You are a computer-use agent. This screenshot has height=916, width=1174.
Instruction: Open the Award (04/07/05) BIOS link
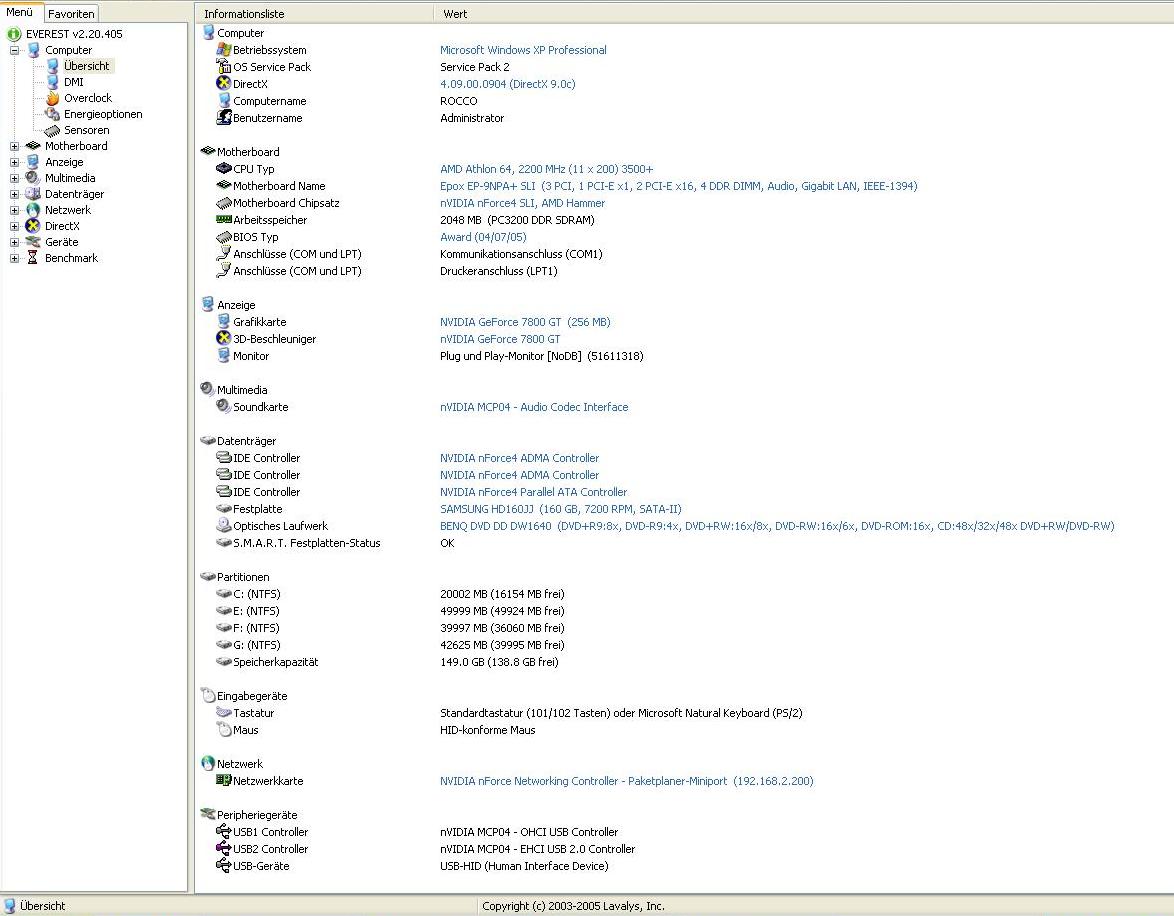click(483, 237)
